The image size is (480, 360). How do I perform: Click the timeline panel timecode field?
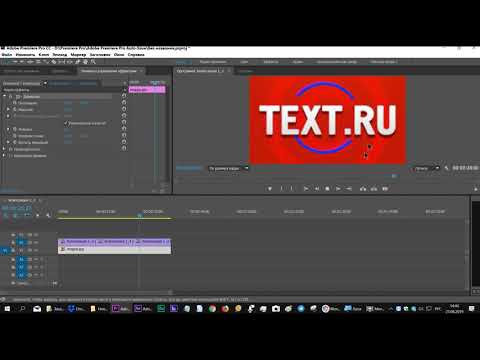point(17,208)
